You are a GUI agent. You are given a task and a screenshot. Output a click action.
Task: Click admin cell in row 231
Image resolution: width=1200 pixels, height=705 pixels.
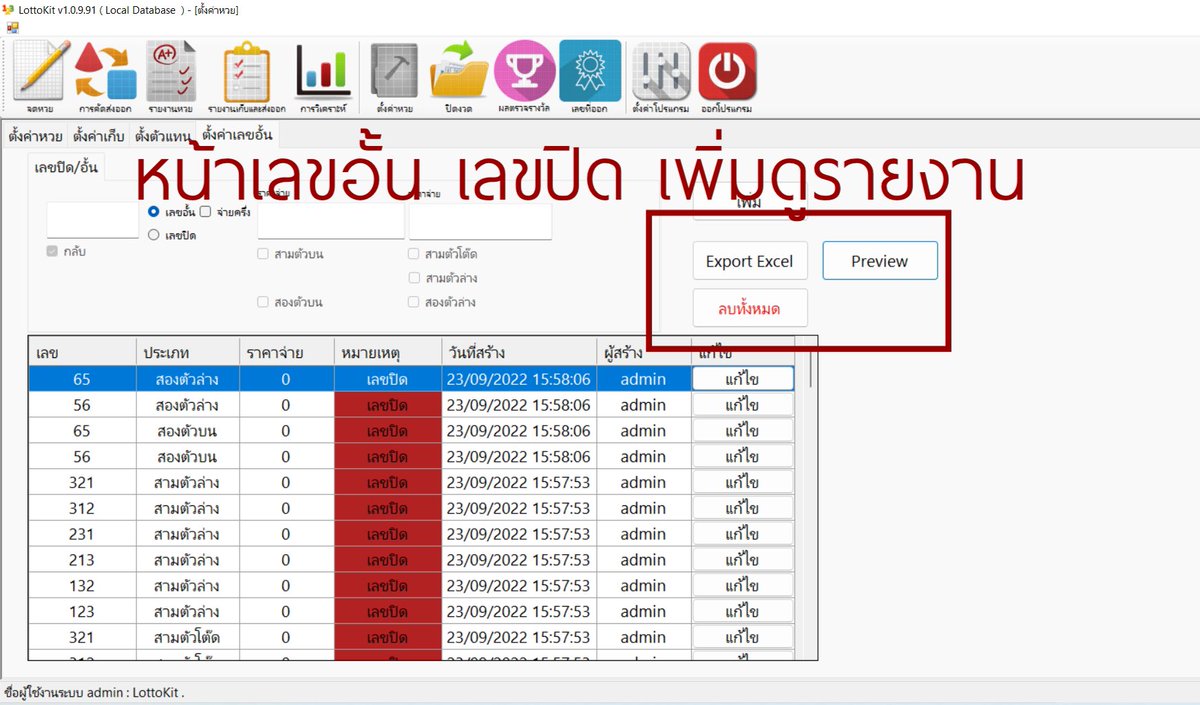[x=643, y=534]
